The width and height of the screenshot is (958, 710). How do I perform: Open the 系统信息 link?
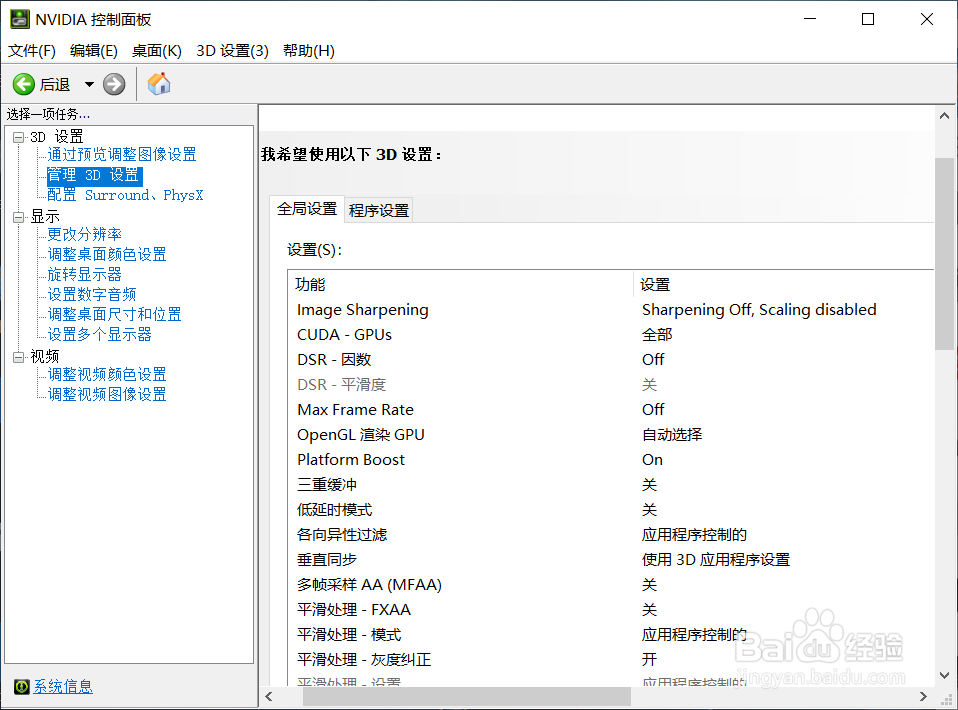click(x=63, y=686)
